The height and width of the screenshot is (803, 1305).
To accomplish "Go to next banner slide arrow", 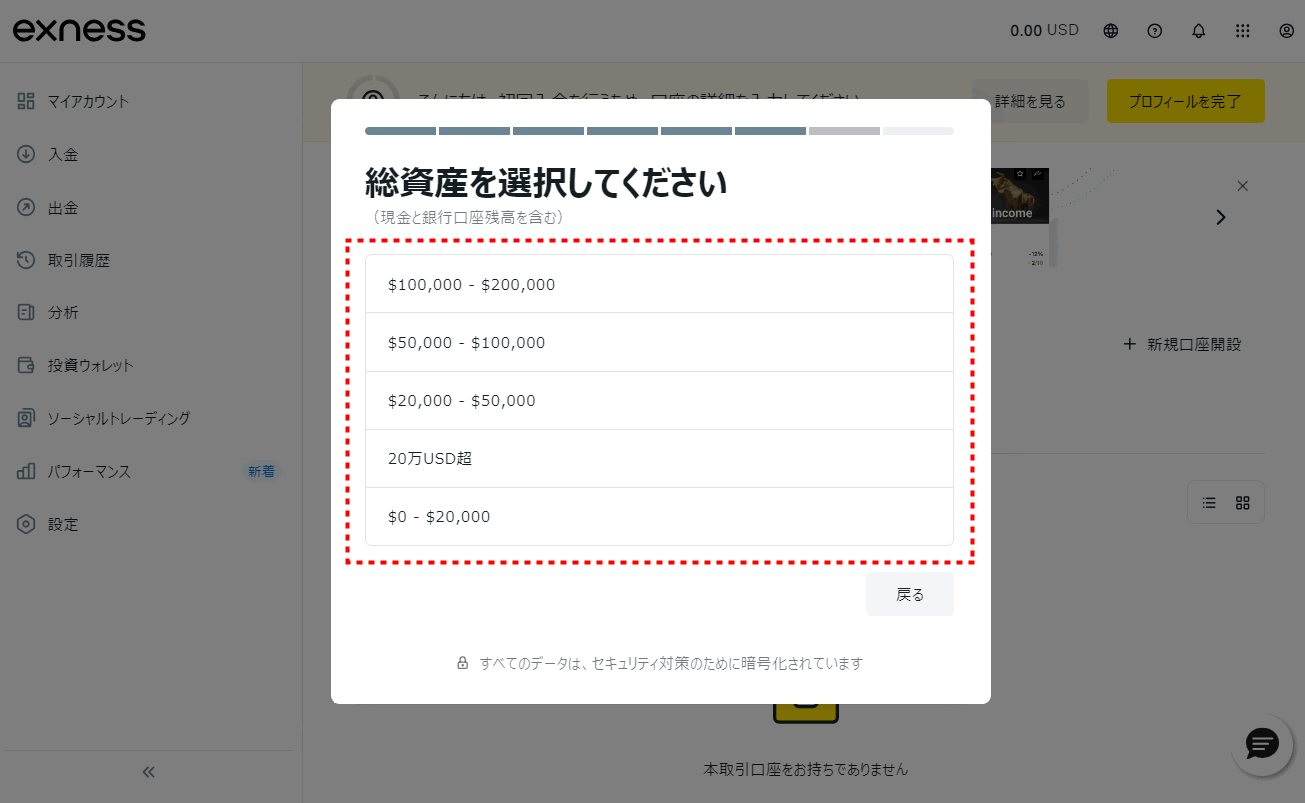I will (x=1220, y=217).
